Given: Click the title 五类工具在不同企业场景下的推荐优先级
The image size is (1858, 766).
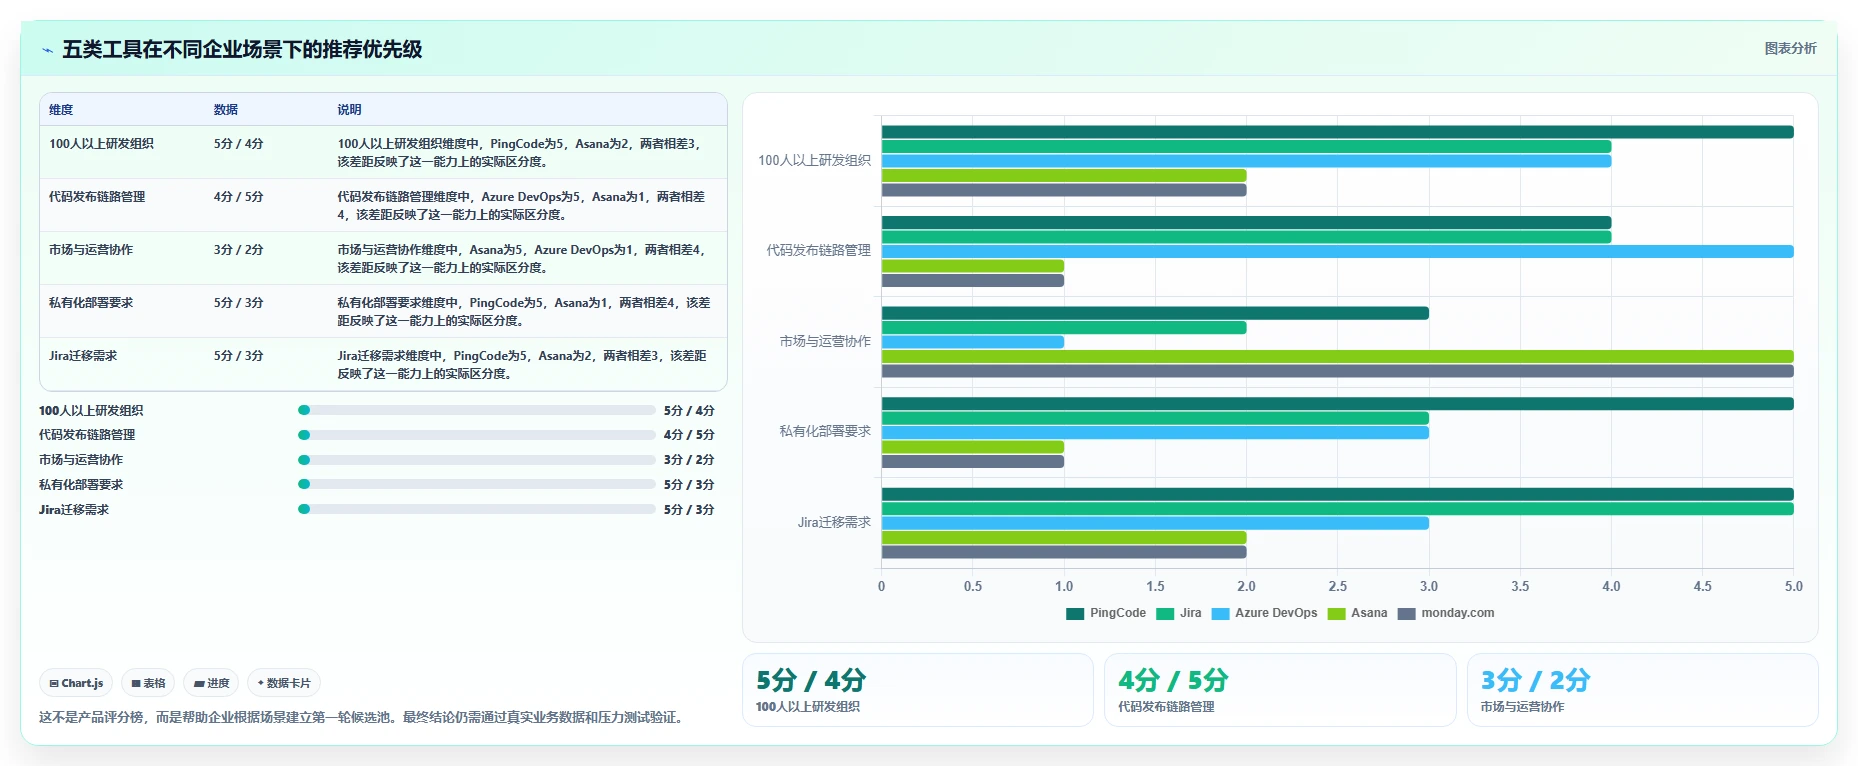Looking at the screenshot, I should [242, 49].
